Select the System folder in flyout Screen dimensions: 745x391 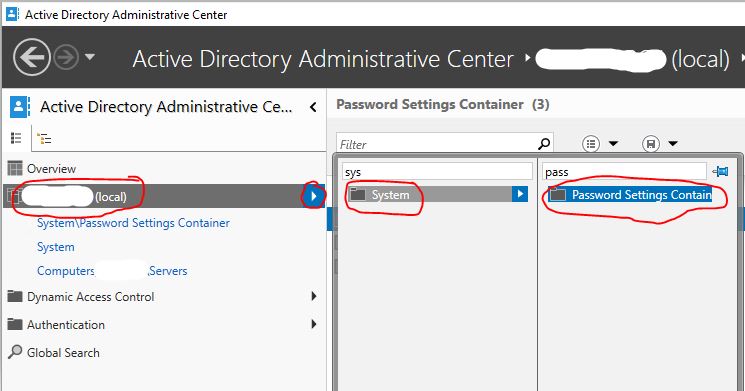tap(430, 194)
